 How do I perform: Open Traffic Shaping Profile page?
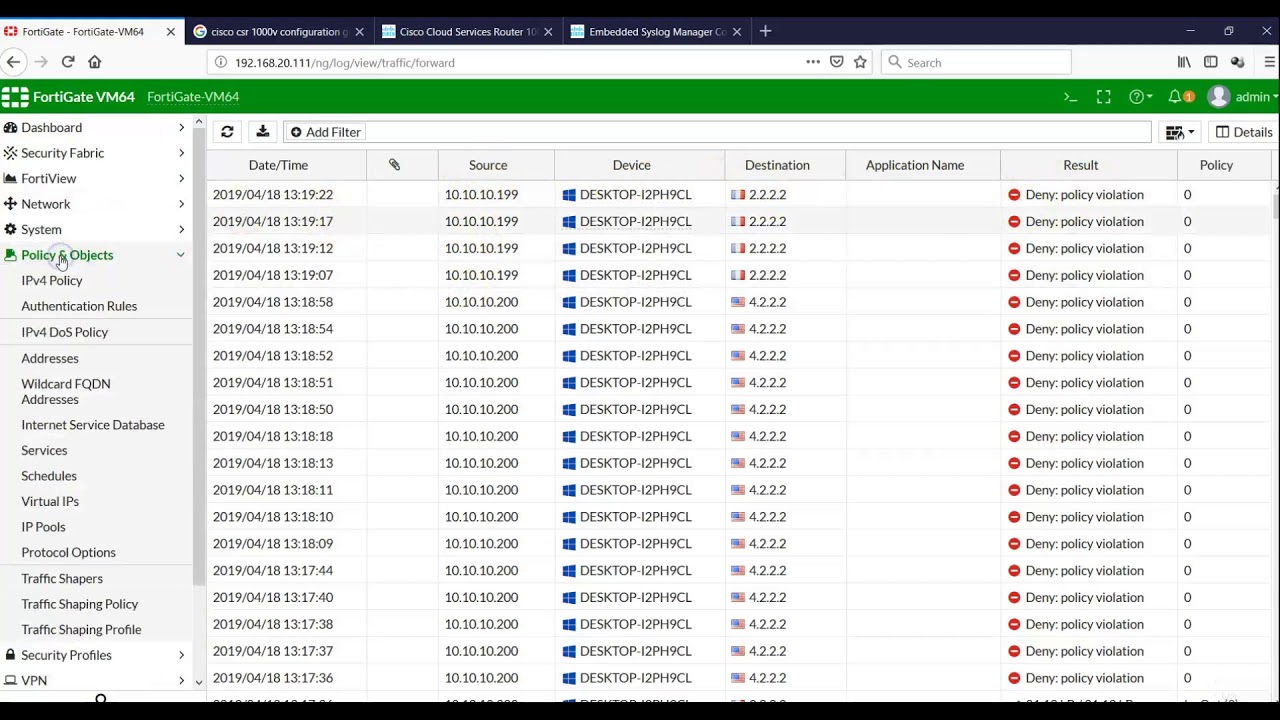point(81,630)
